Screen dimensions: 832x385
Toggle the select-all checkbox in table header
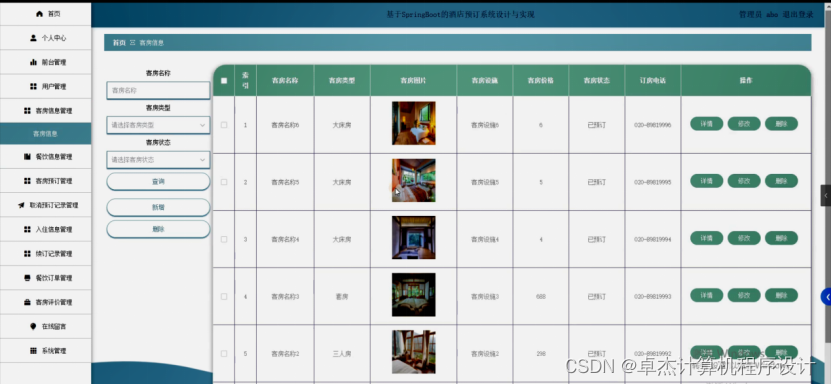pyautogui.click(x=224, y=81)
